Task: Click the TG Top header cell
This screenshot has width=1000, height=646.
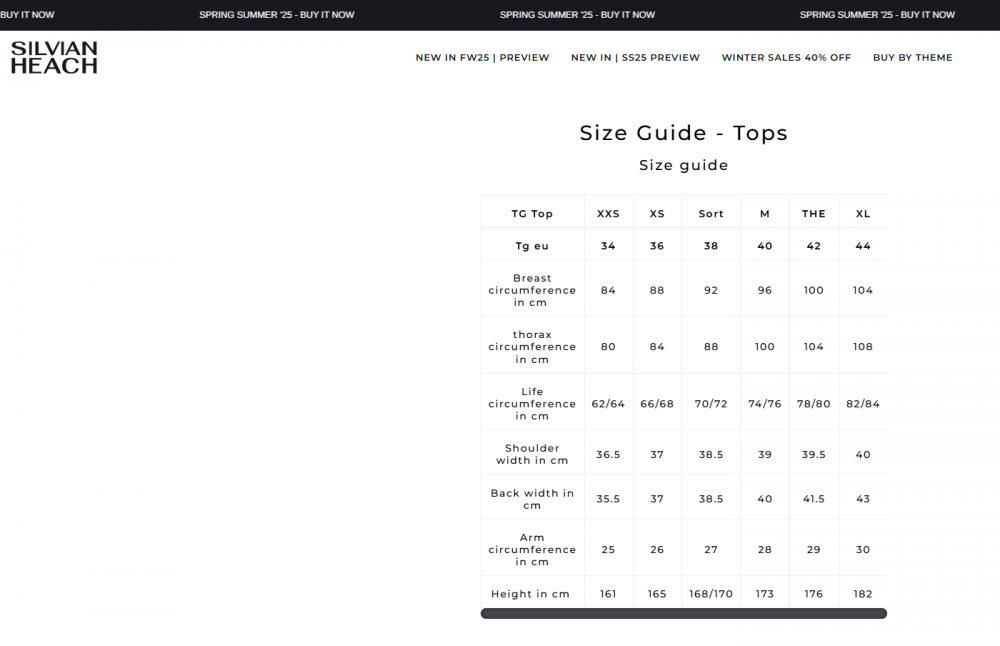Action: coord(532,214)
